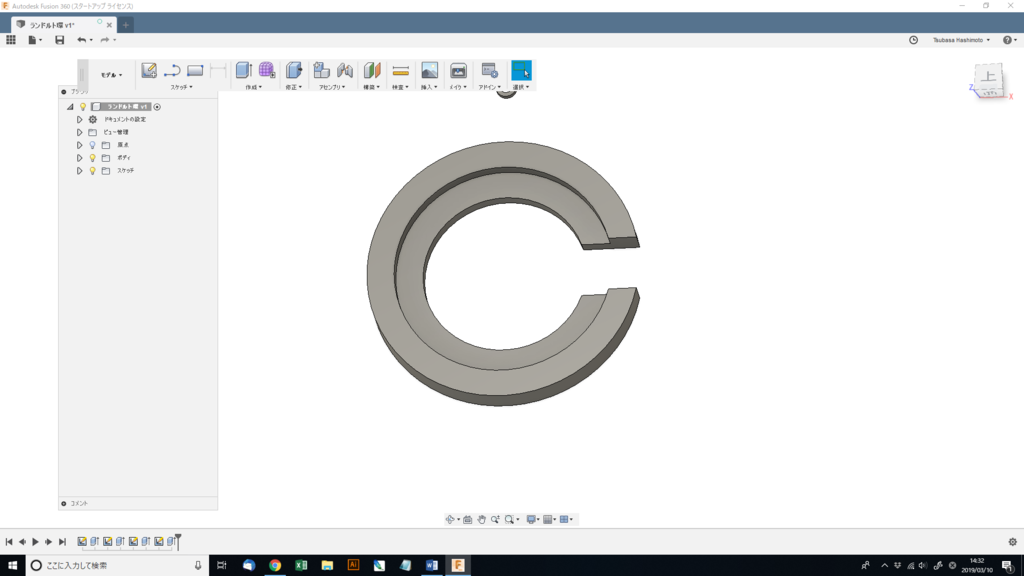The width and height of the screenshot is (1024, 576).
Task: Save the document with the floppy icon
Action: click(x=59, y=40)
